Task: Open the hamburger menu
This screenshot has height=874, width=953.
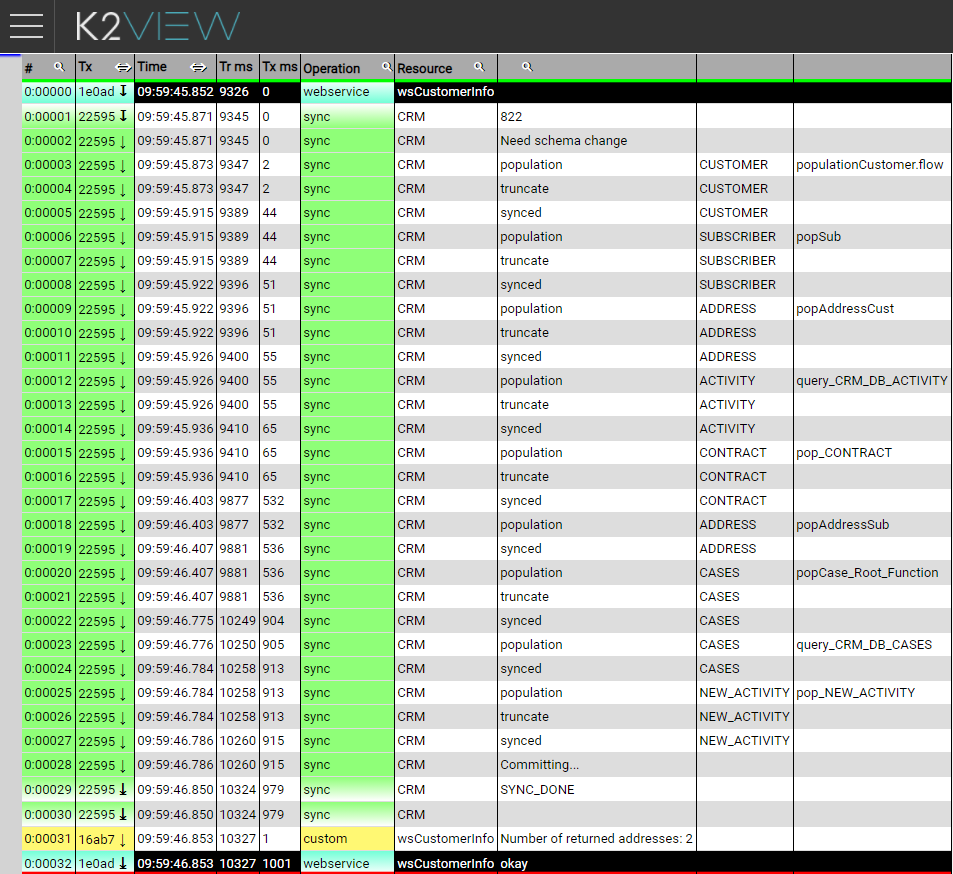Action: tap(27, 26)
